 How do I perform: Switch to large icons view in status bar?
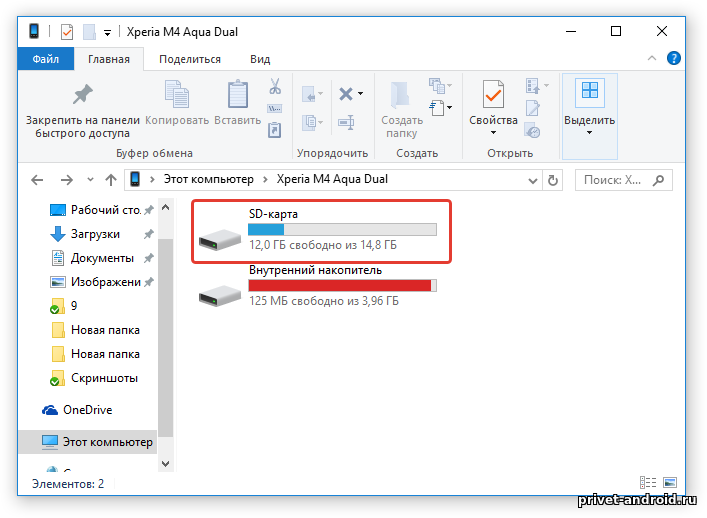668,483
